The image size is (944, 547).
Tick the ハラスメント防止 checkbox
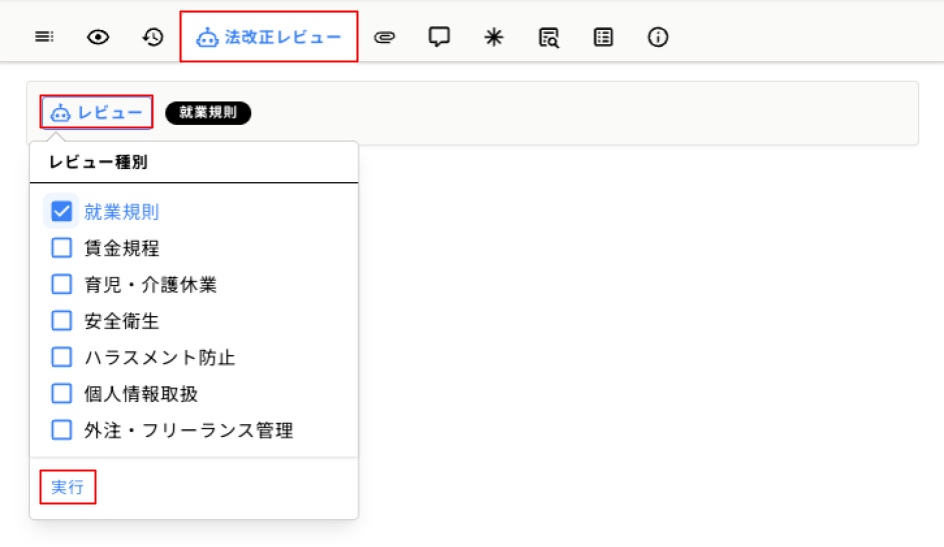click(61, 357)
